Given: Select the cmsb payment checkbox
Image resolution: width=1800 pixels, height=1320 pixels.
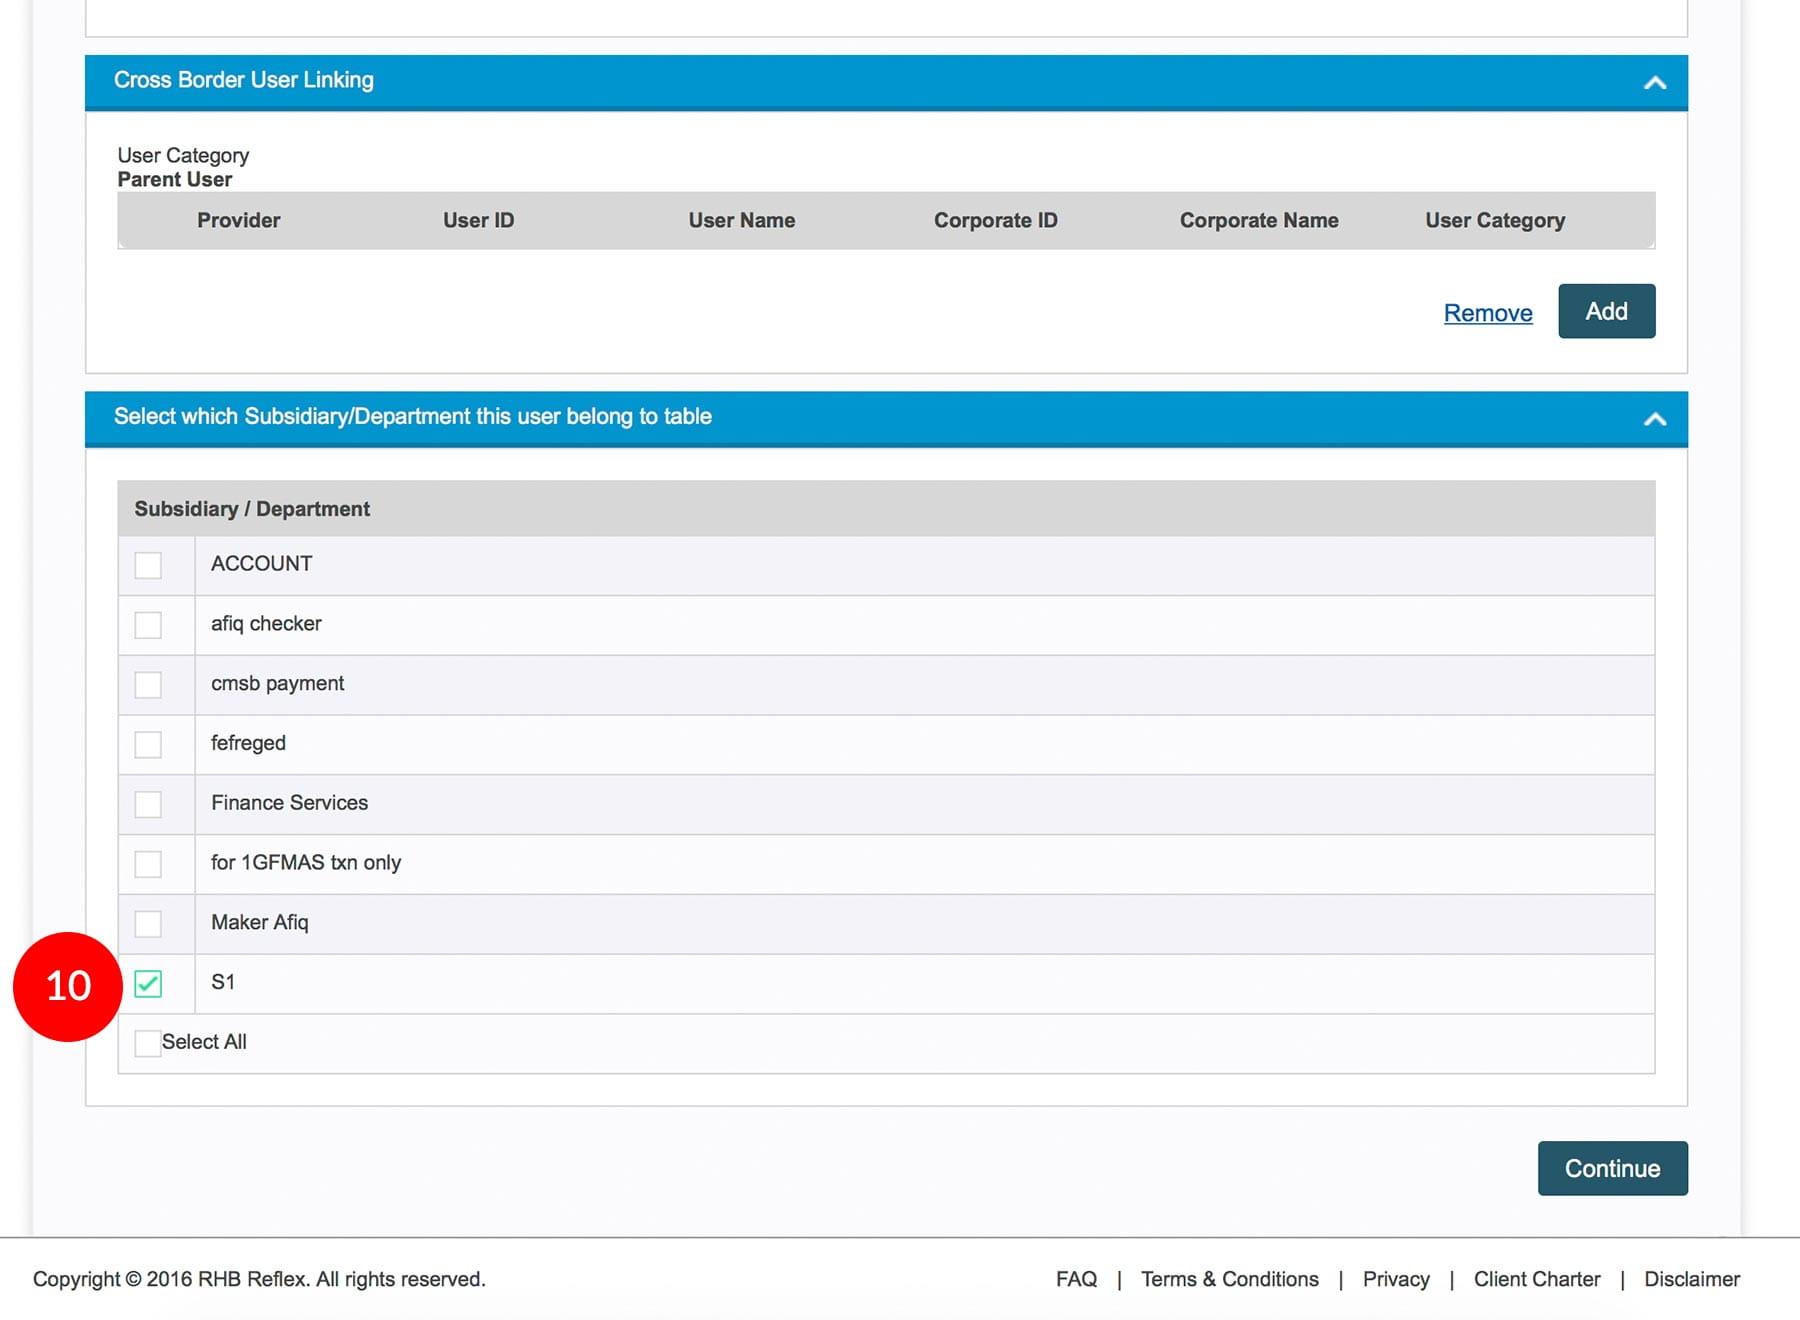Looking at the screenshot, I should (148, 685).
